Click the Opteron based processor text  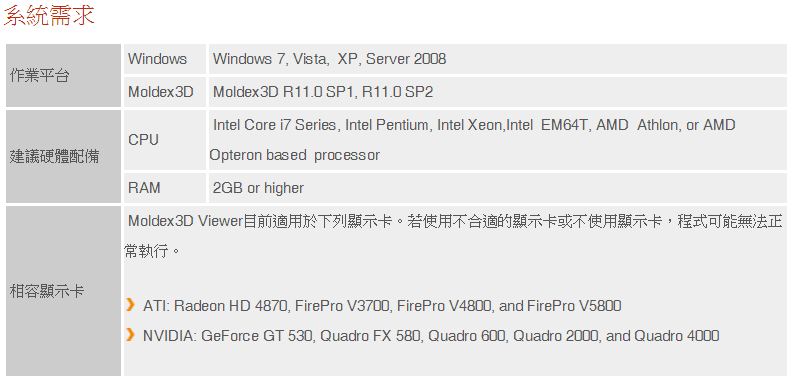point(295,155)
